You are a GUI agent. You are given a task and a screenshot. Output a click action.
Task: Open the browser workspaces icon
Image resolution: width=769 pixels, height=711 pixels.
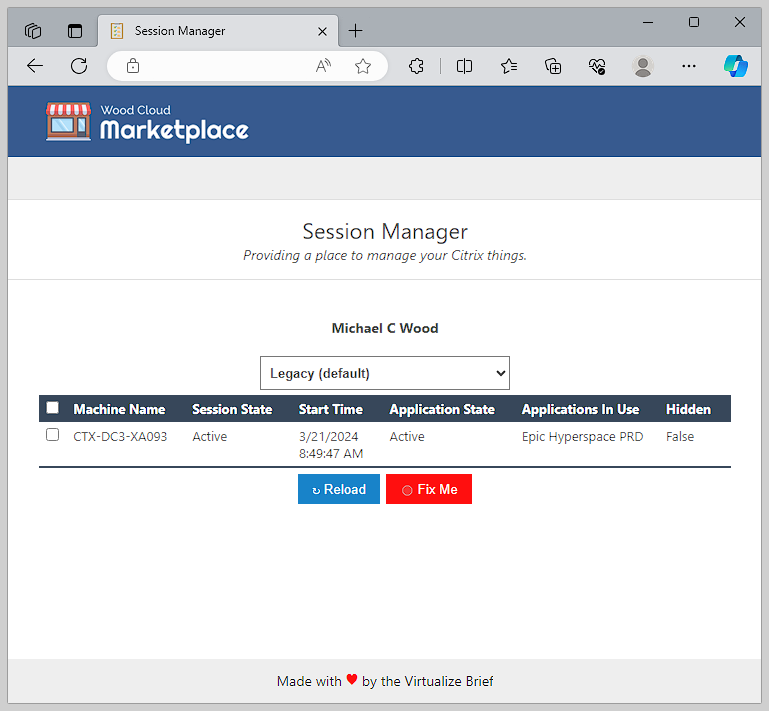coord(33,31)
